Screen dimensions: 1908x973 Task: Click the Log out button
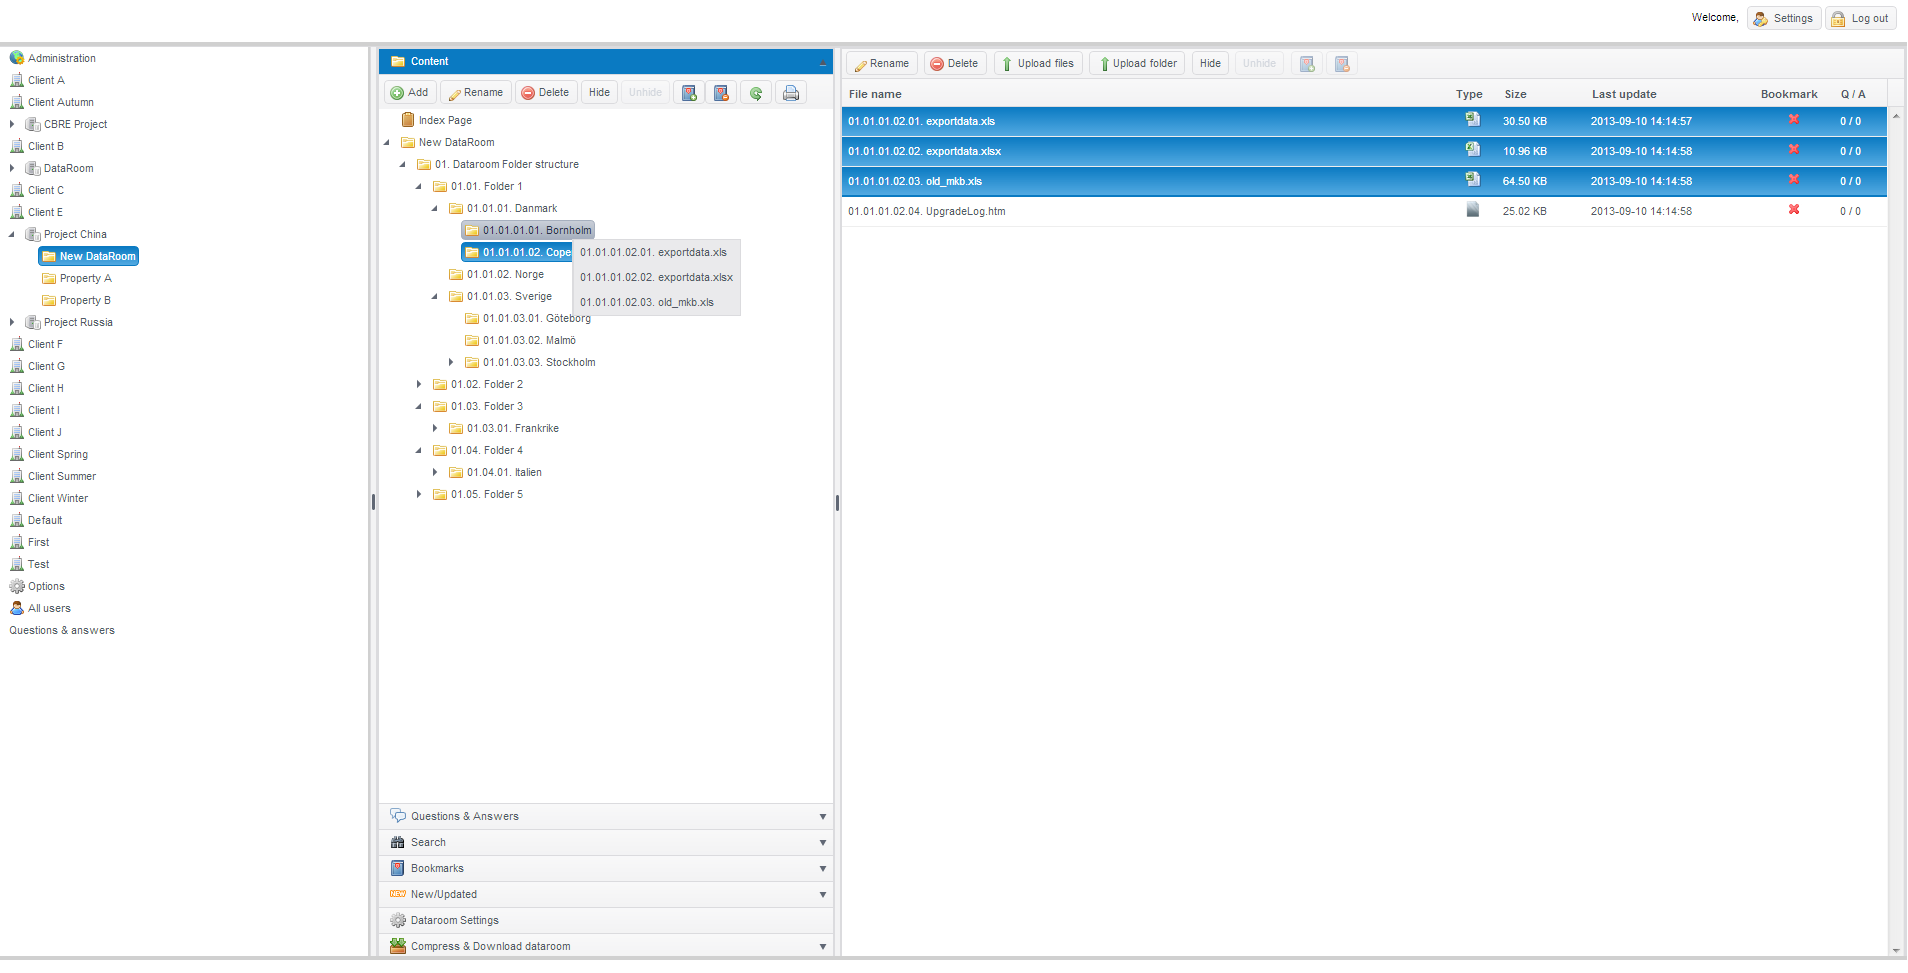click(x=1861, y=19)
